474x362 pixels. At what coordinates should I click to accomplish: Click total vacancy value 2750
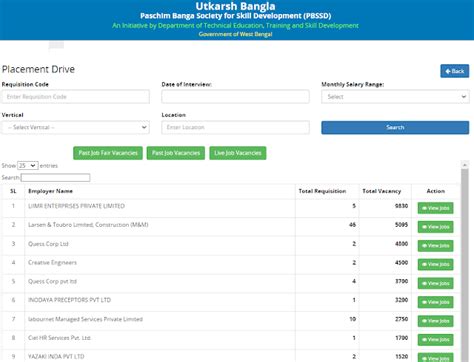(x=401, y=319)
